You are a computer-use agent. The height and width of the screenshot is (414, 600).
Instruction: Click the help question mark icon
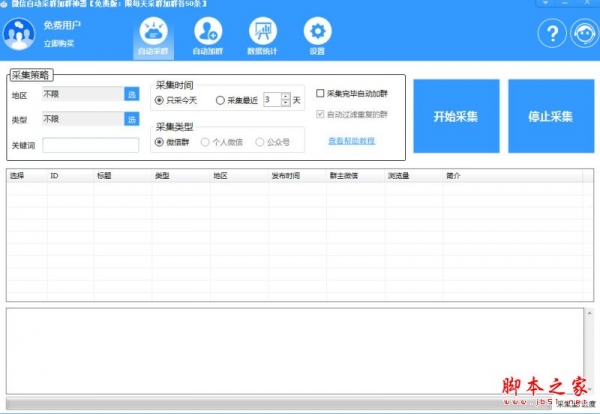552,35
